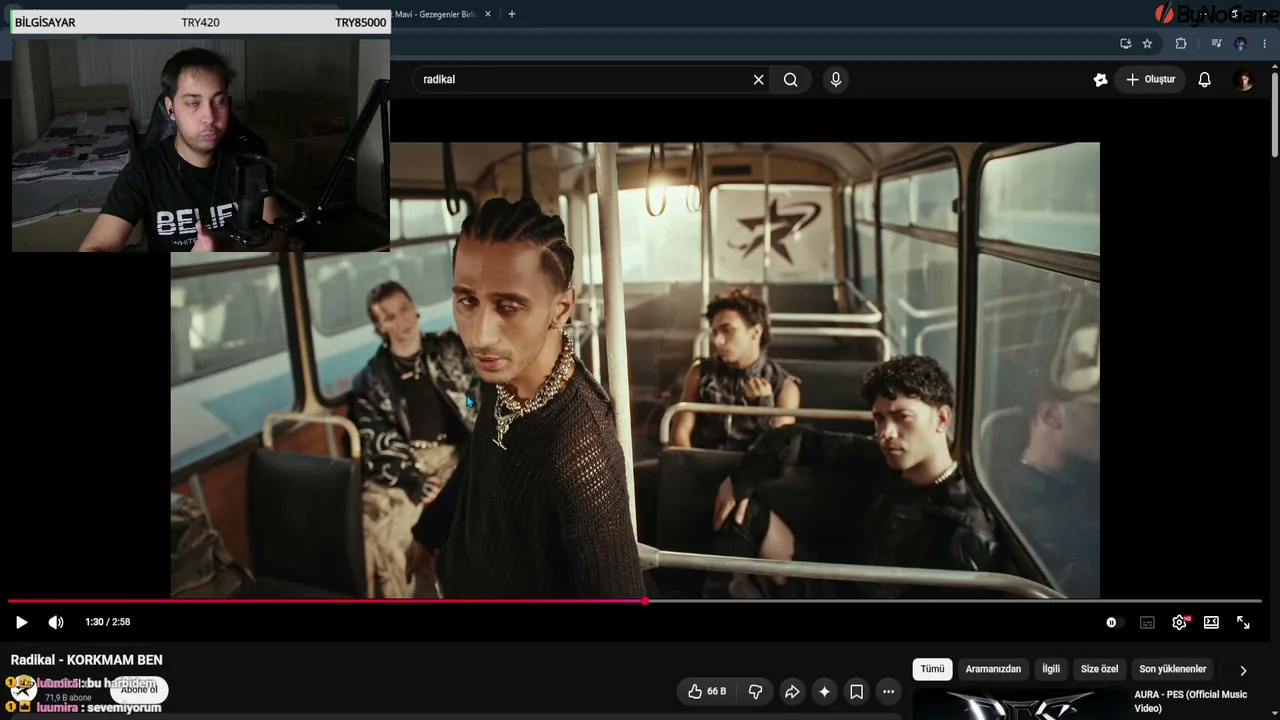The height and width of the screenshot is (720, 1280).
Task: Click the install/cast icon in address bar
Action: click(x=1125, y=44)
